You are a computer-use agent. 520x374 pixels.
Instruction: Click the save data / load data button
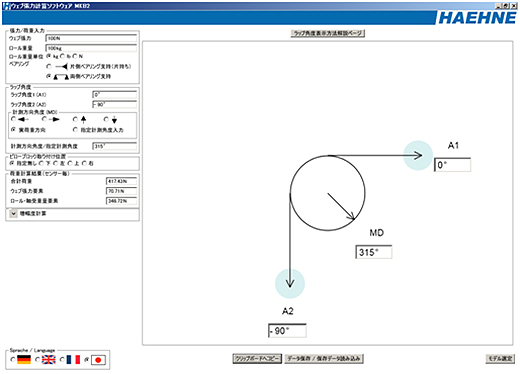coord(324,359)
